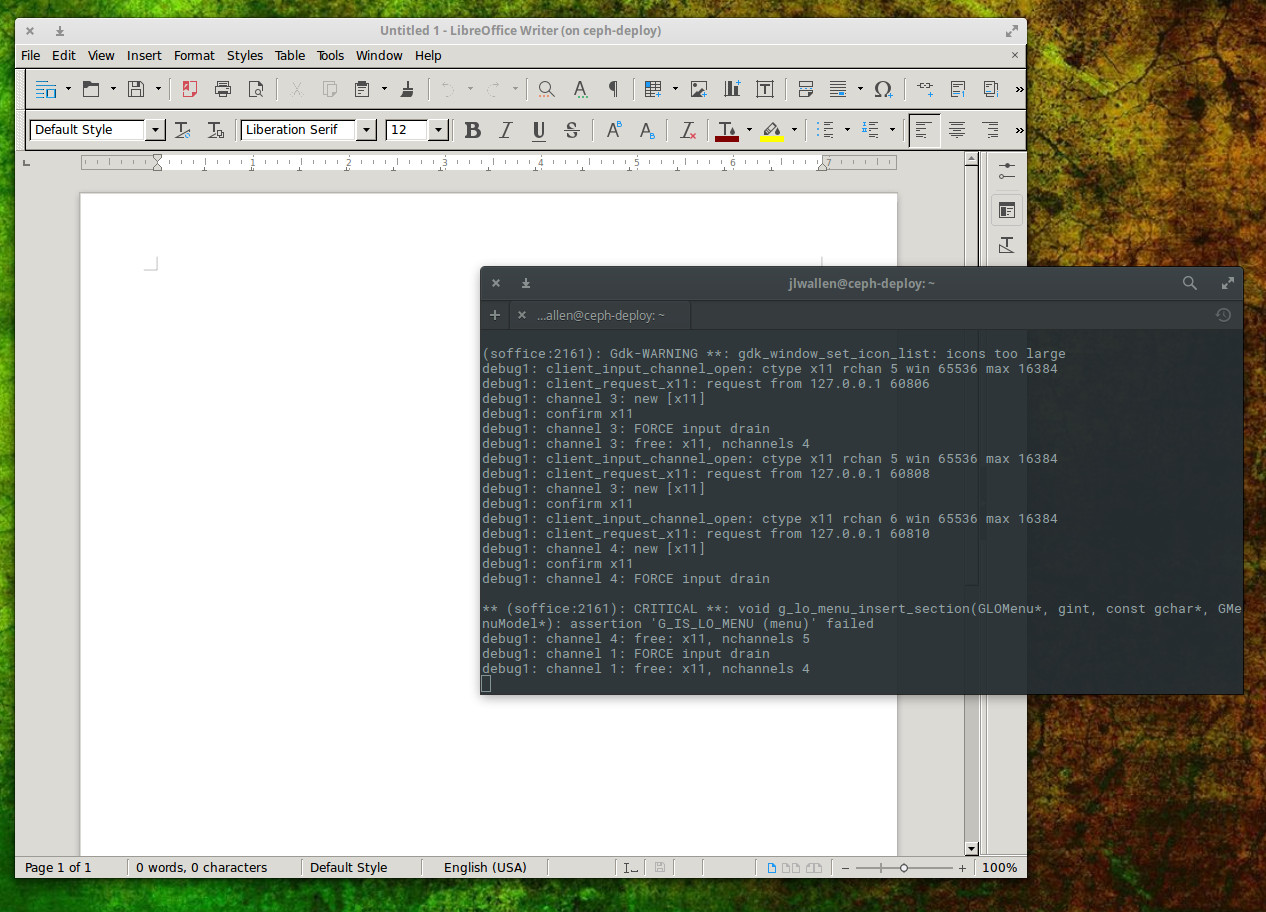1266x912 pixels.
Task: Open the File menu
Action: point(31,56)
